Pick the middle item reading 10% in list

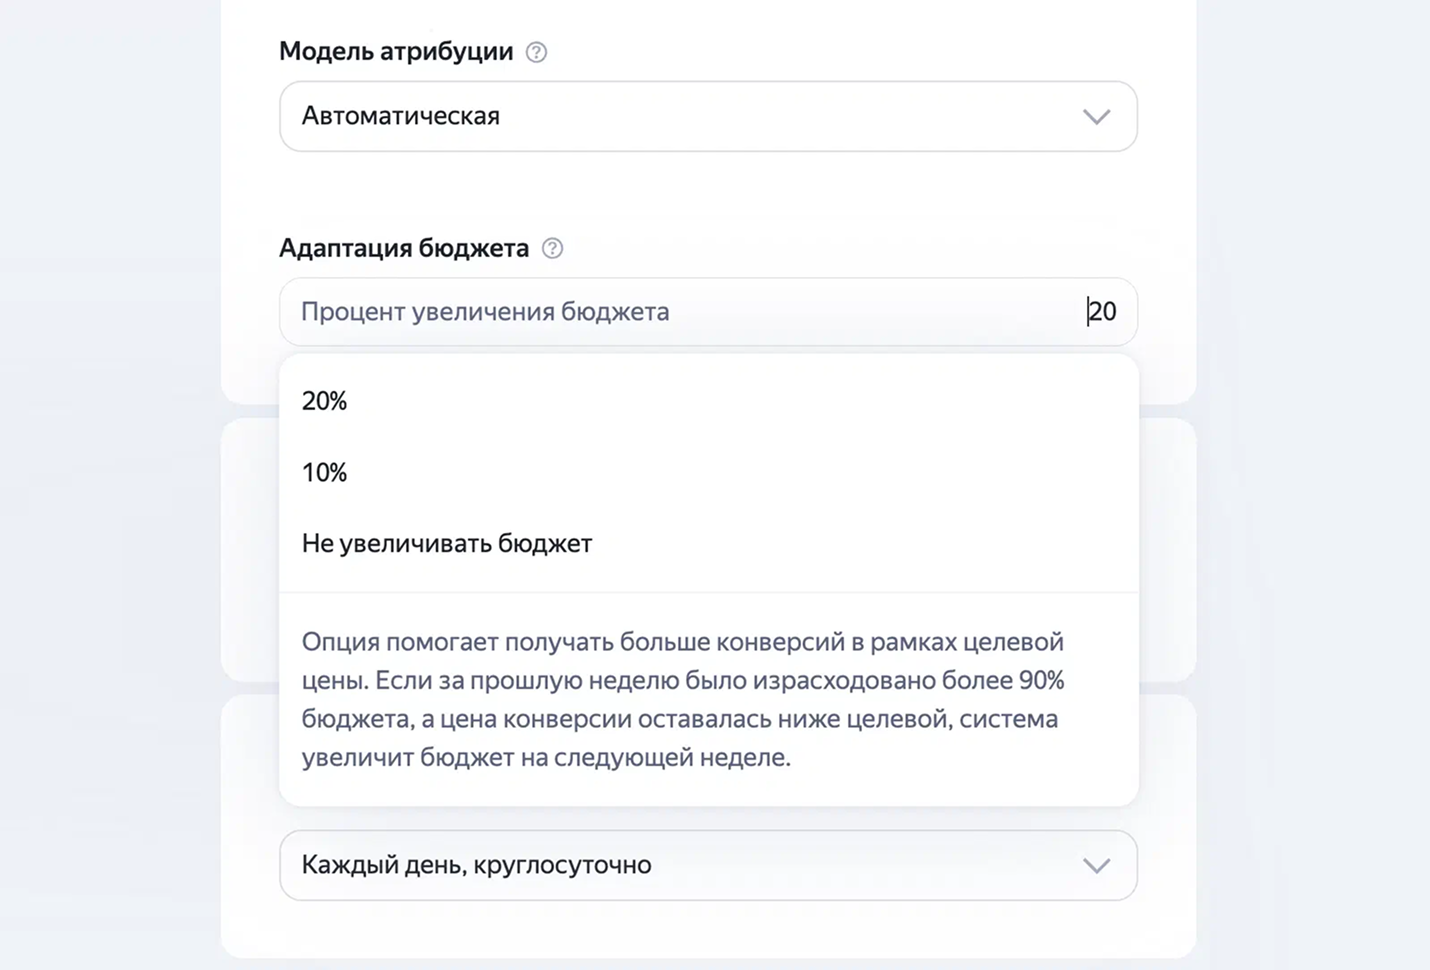coord(708,472)
